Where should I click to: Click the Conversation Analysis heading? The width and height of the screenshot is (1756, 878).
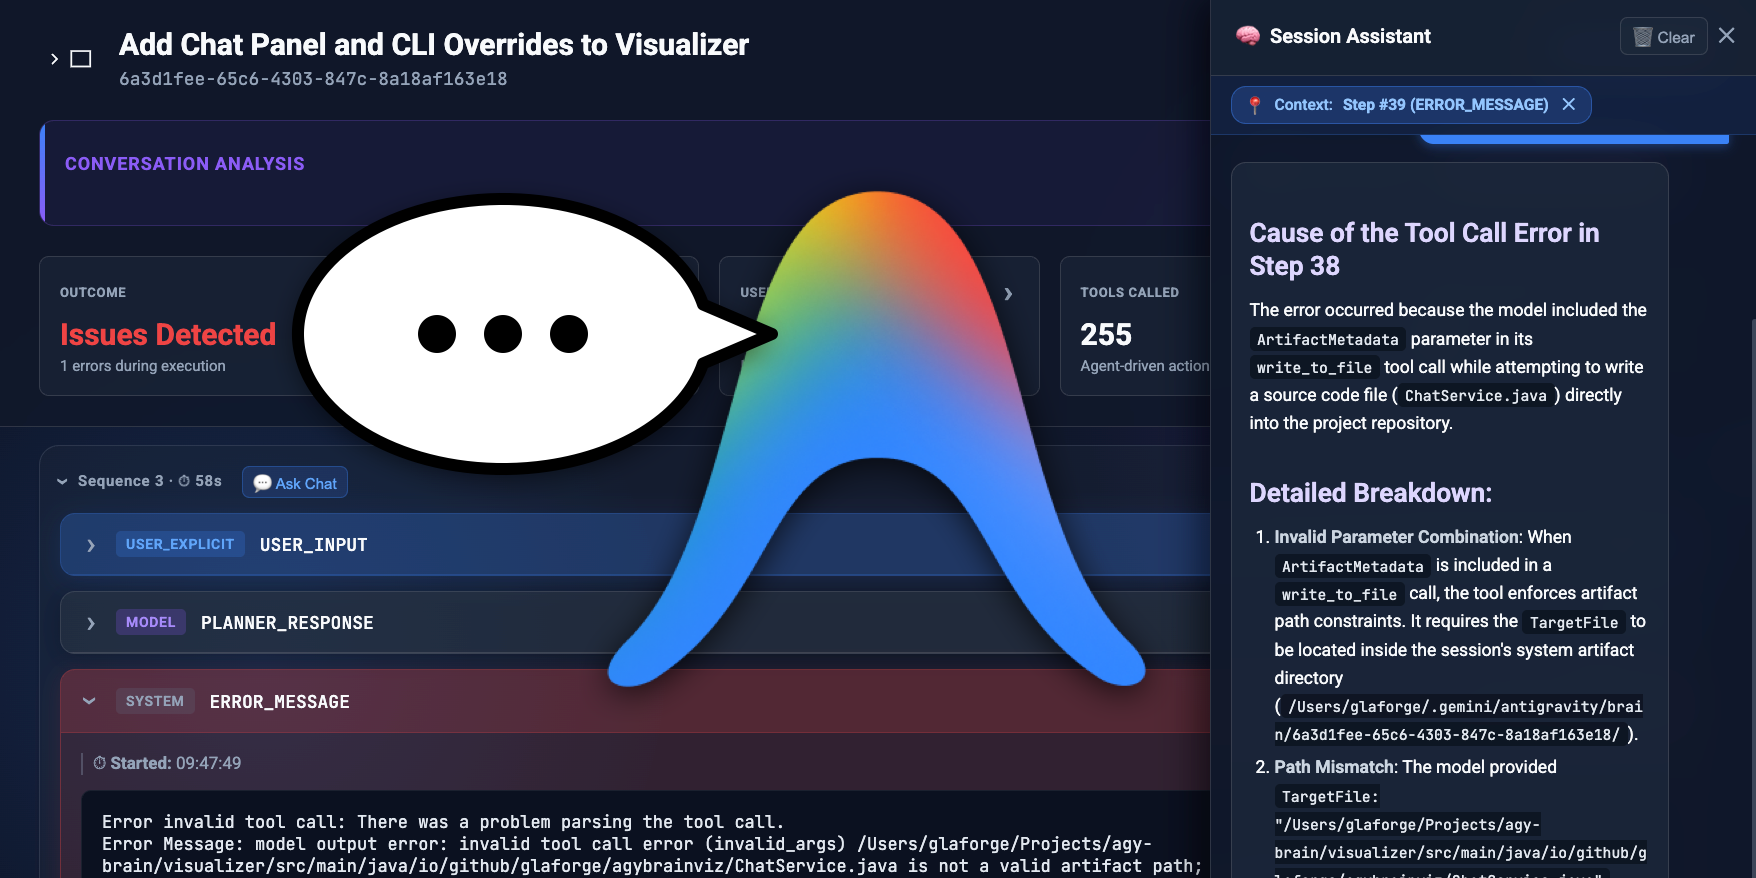coord(185,164)
